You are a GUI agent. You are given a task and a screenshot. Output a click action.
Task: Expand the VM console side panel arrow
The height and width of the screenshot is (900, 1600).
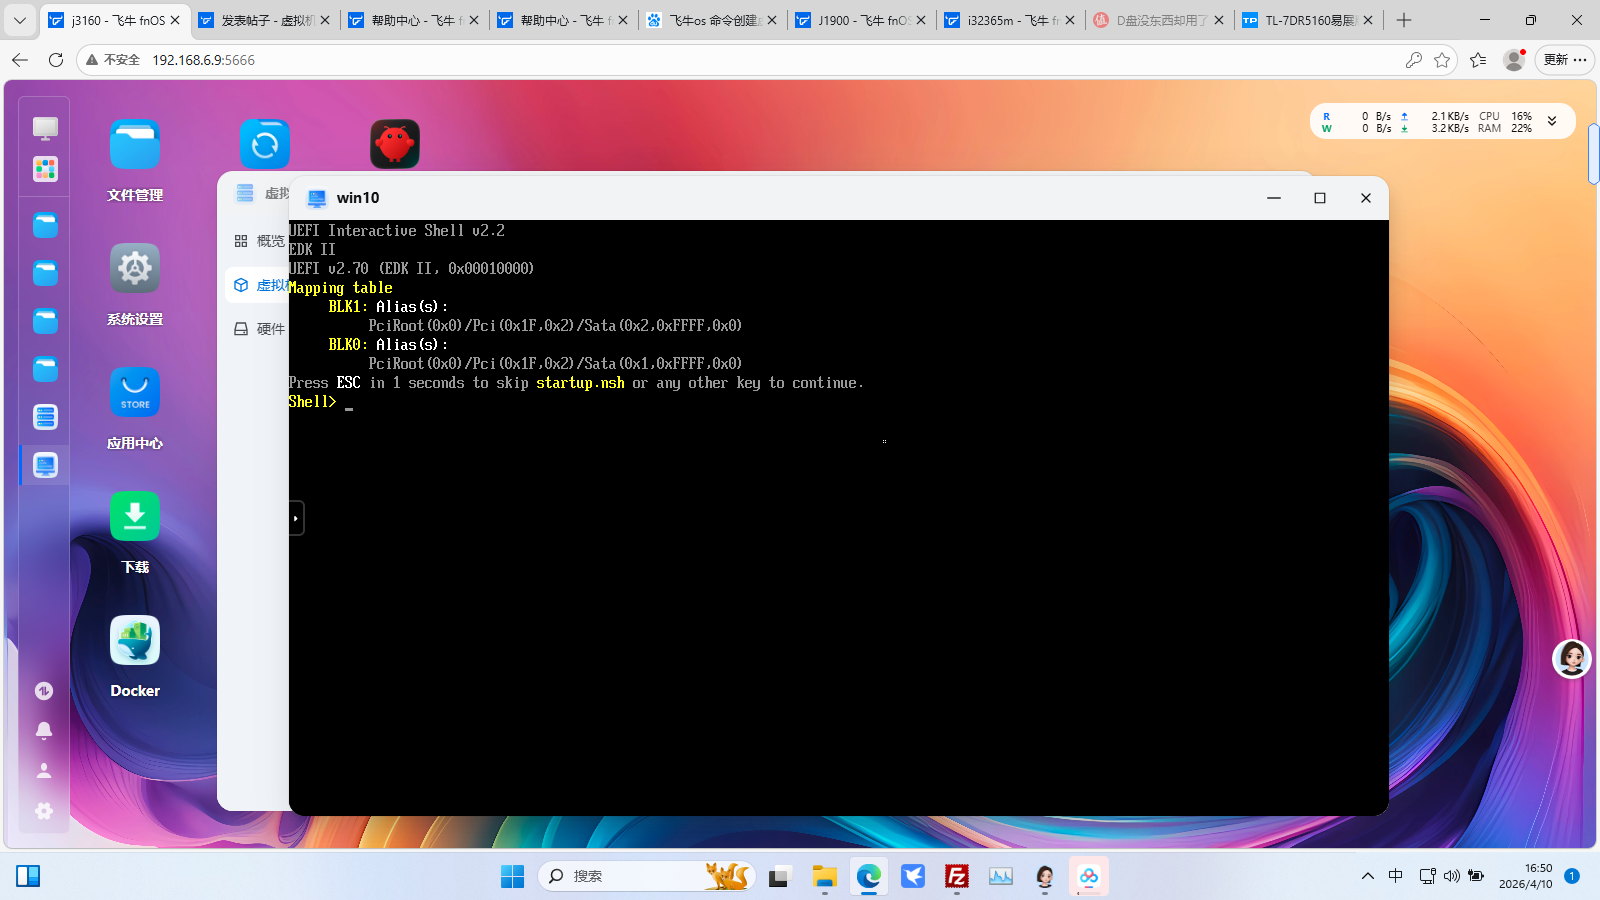296,518
